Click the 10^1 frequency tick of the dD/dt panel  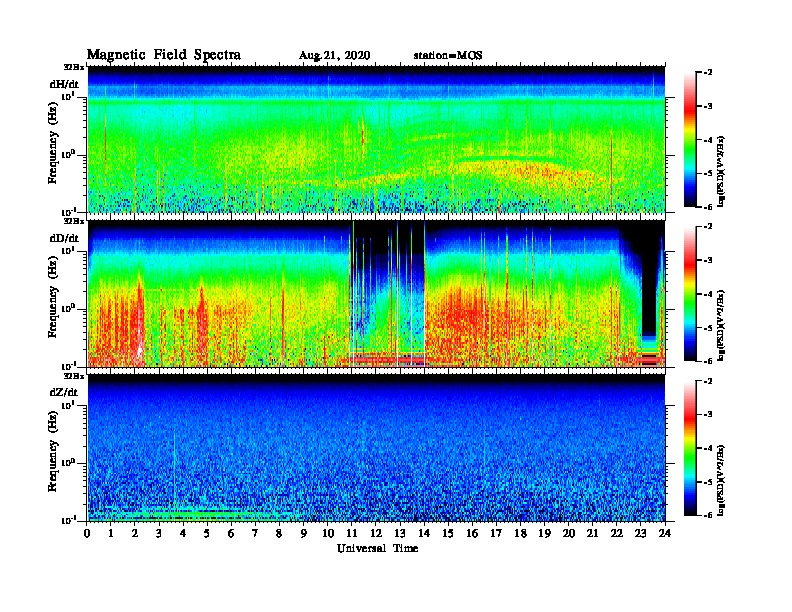[67, 250]
